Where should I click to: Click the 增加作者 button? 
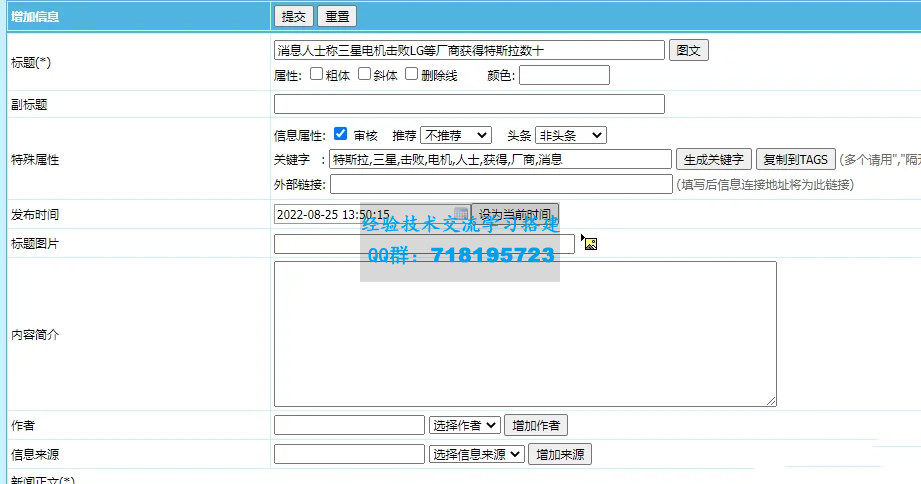pyautogui.click(x=536, y=425)
